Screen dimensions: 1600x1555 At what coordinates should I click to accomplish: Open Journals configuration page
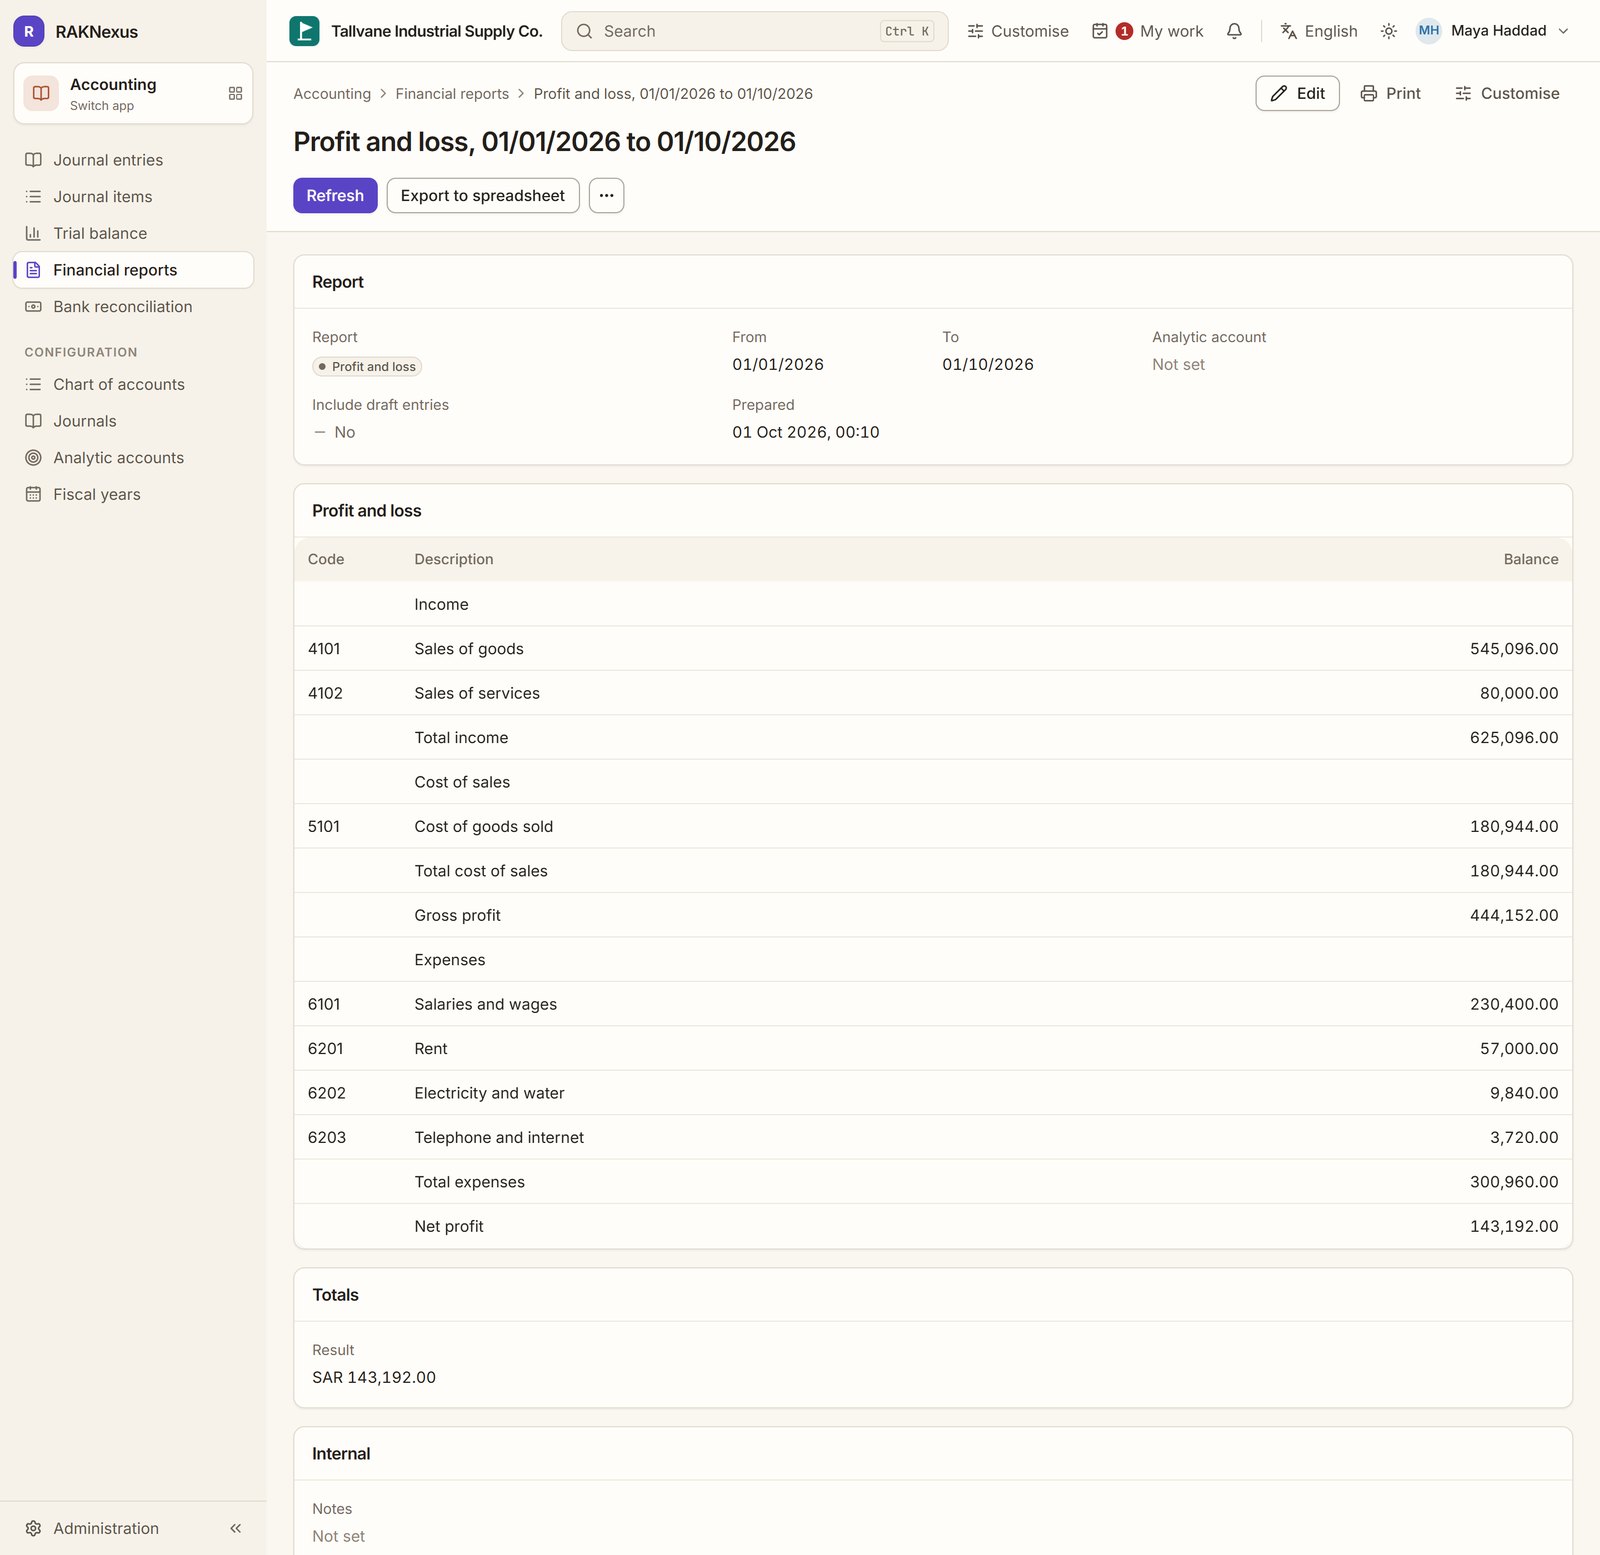(x=133, y=421)
